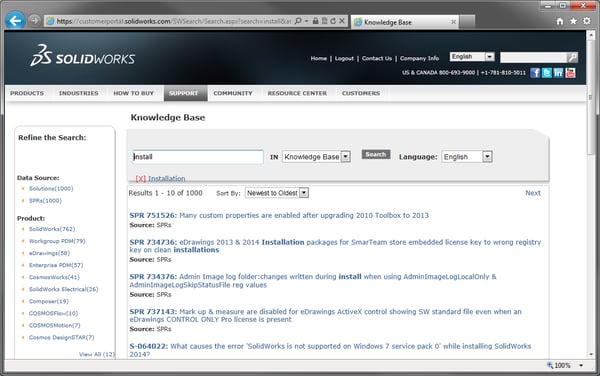The image size is (600, 376).
Task: Open the zoom level dropdown arrow in status bar
Action: tap(581, 365)
